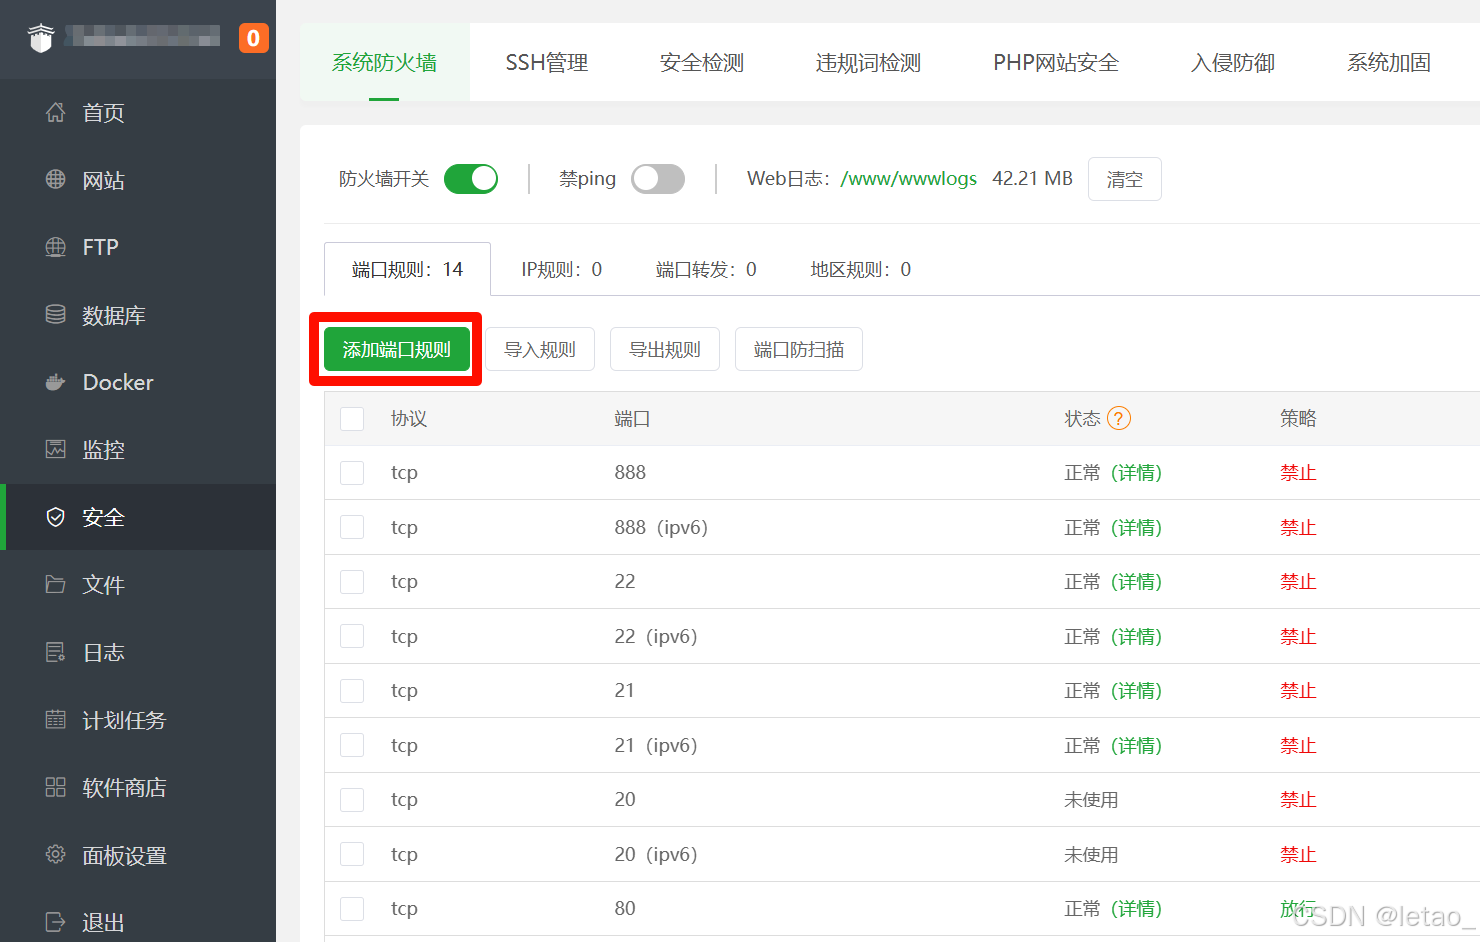Click 禁止 policy for port 20 row
This screenshot has height=942, width=1480.
(1298, 799)
